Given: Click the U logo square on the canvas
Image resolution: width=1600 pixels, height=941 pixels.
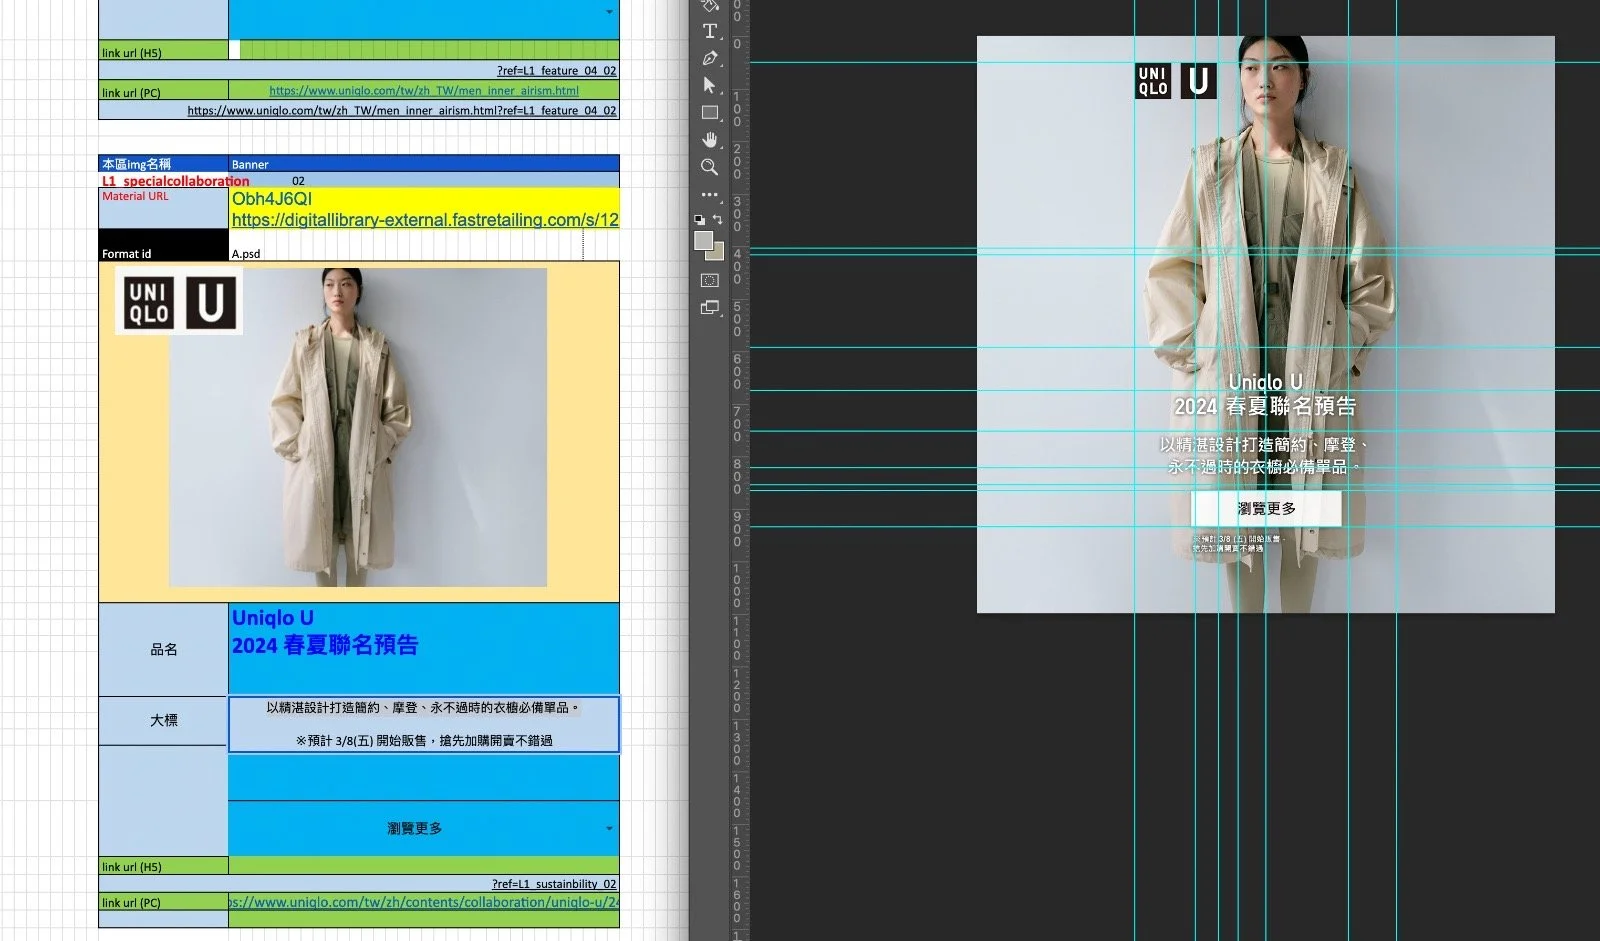Looking at the screenshot, I should pos(1198,81).
